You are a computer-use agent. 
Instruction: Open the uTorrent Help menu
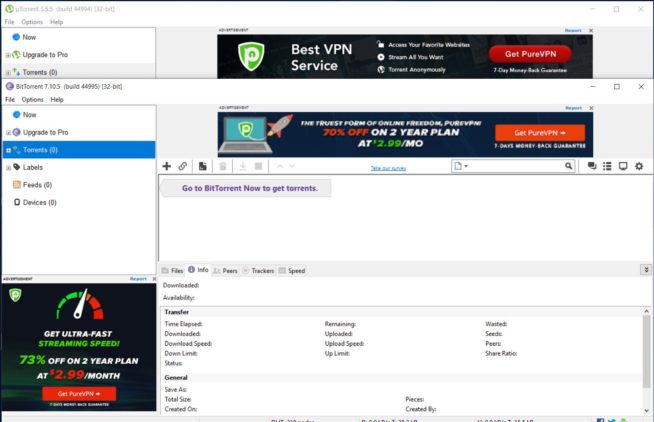click(56, 22)
